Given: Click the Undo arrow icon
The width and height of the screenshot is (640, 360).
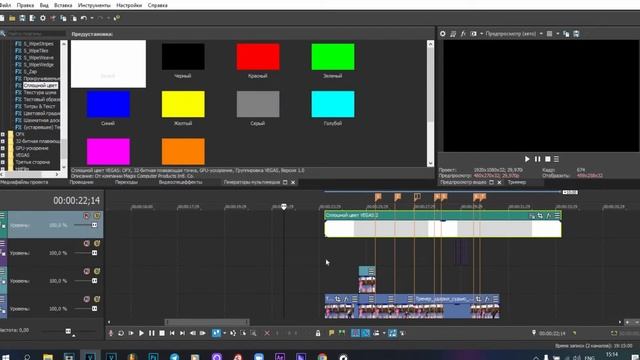Looking at the screenshot, I should point(84,18).
